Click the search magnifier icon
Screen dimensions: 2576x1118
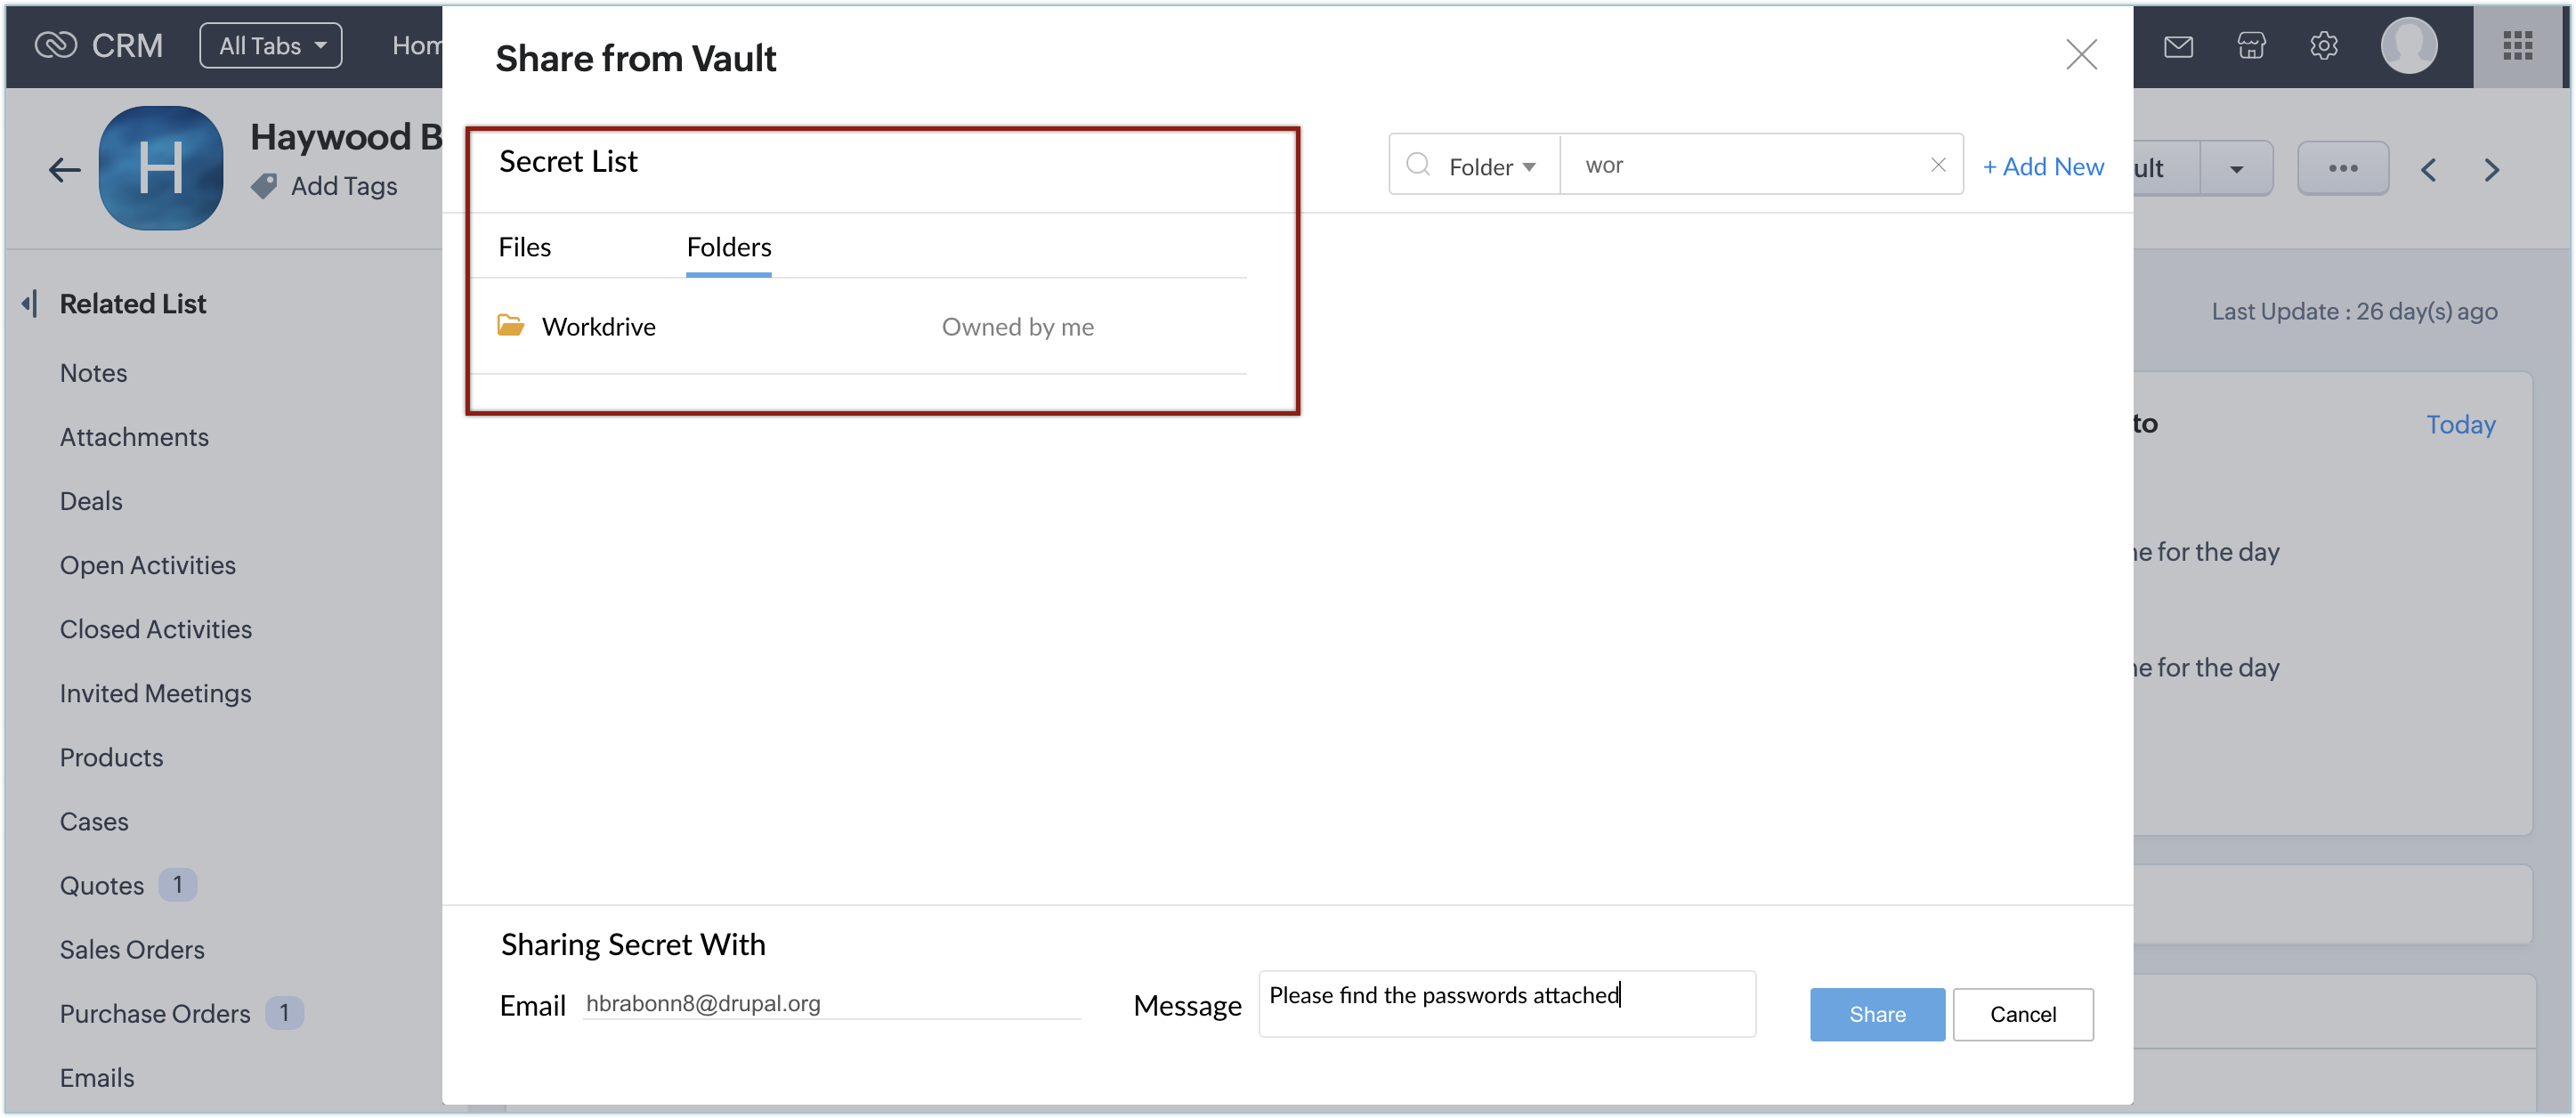pos(1417,165)
